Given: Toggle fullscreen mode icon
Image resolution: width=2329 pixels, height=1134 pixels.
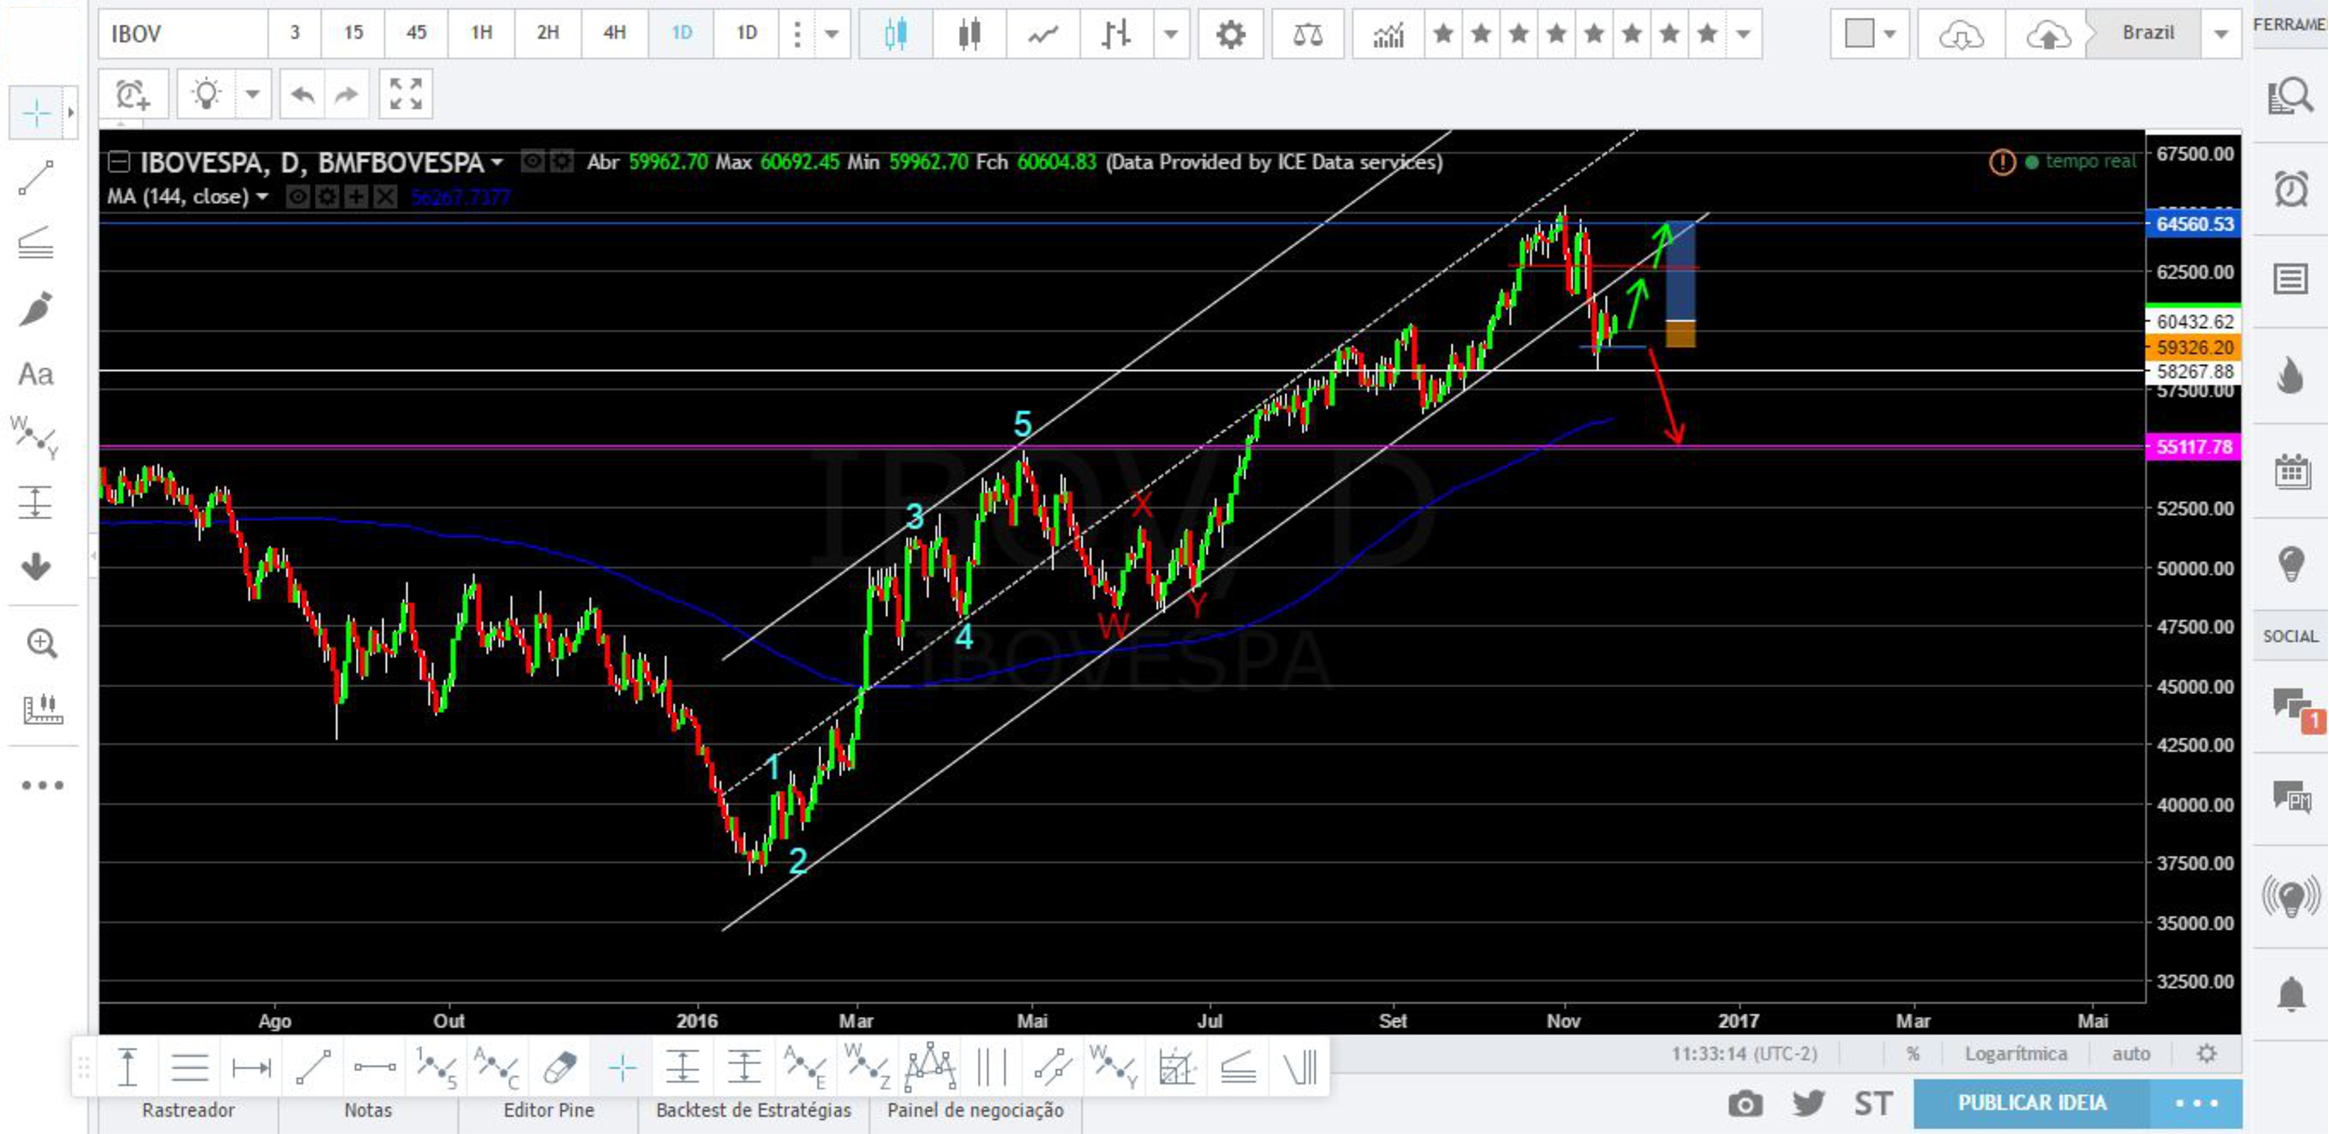Looking at the screenshot, I should (x=406, y=95).
